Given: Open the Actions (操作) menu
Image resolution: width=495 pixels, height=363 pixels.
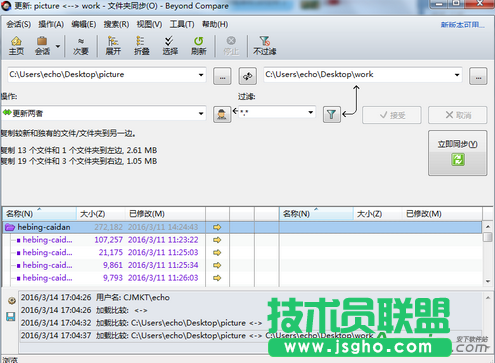Looking at the screenshot, I should pyautogui.click(x=51, y=24).
